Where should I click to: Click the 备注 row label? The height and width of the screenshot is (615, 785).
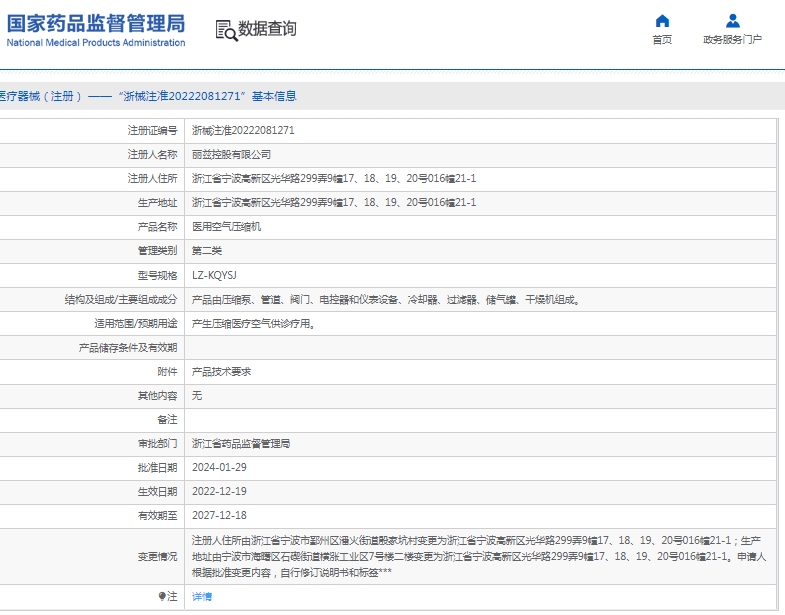coord(167,419)
